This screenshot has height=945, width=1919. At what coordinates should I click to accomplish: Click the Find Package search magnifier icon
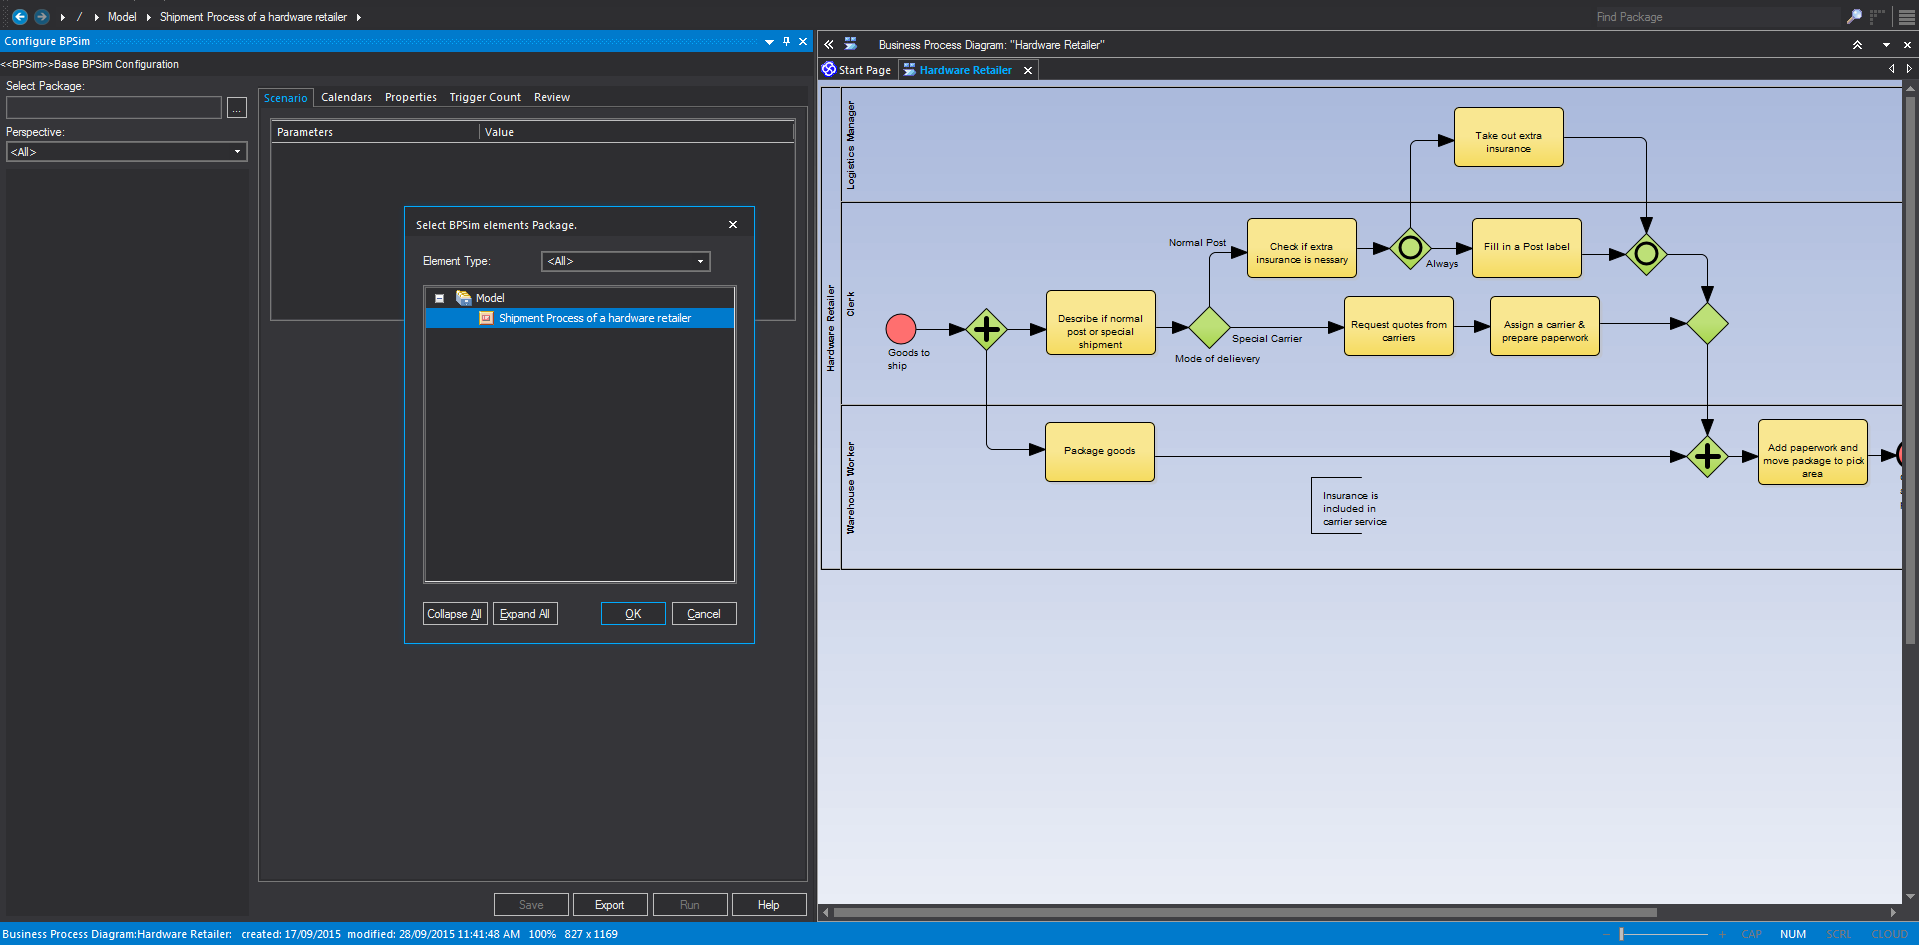coord(1853,17)
